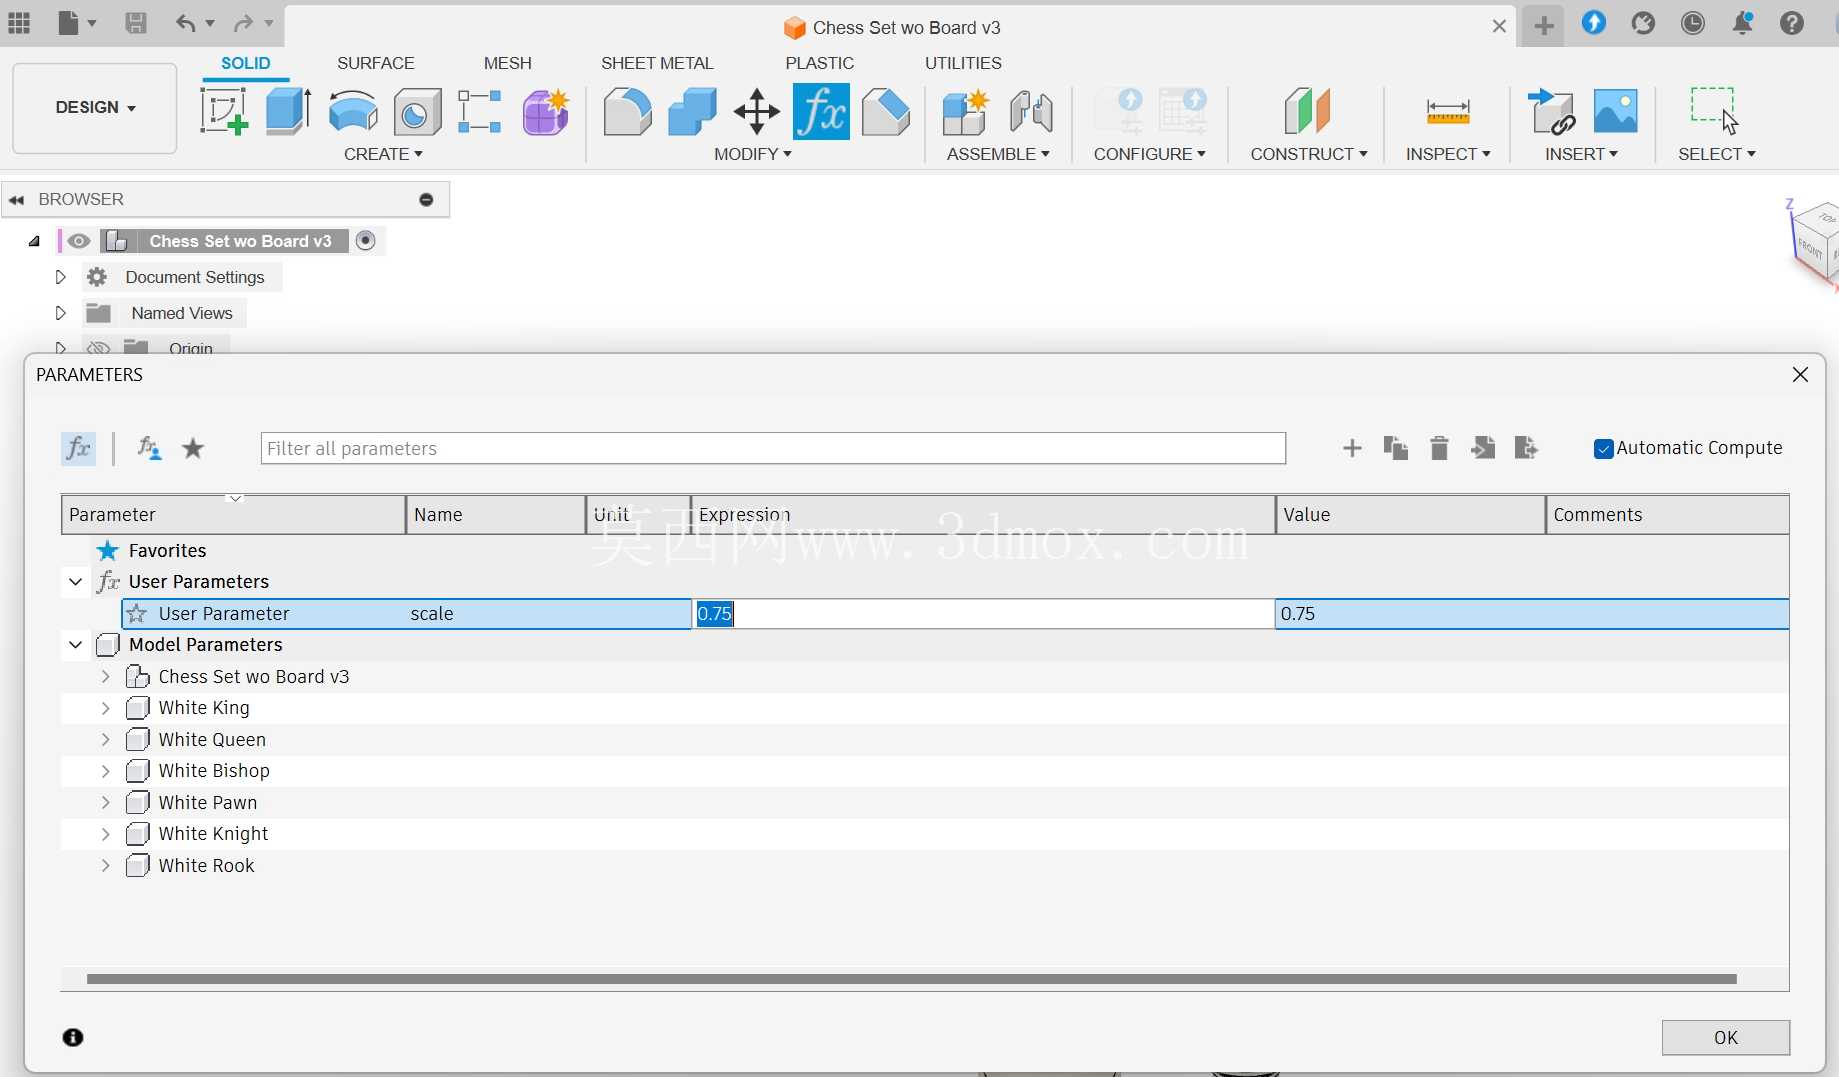Open the Data Panel grid icon
This screenshot has width=1839, height=1077.
(x=19, y=23)
